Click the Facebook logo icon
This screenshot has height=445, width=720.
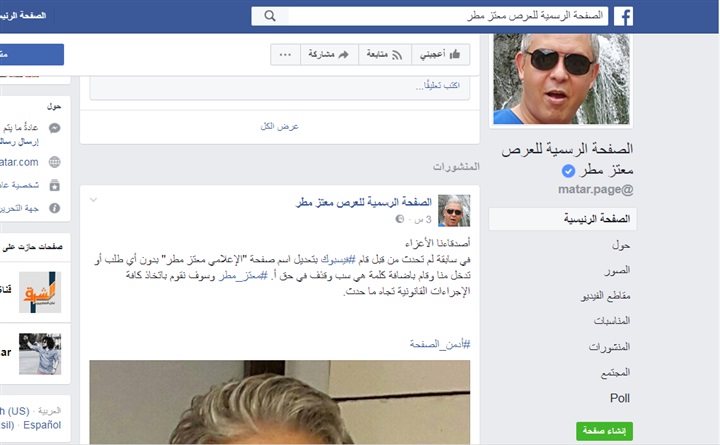623,17
